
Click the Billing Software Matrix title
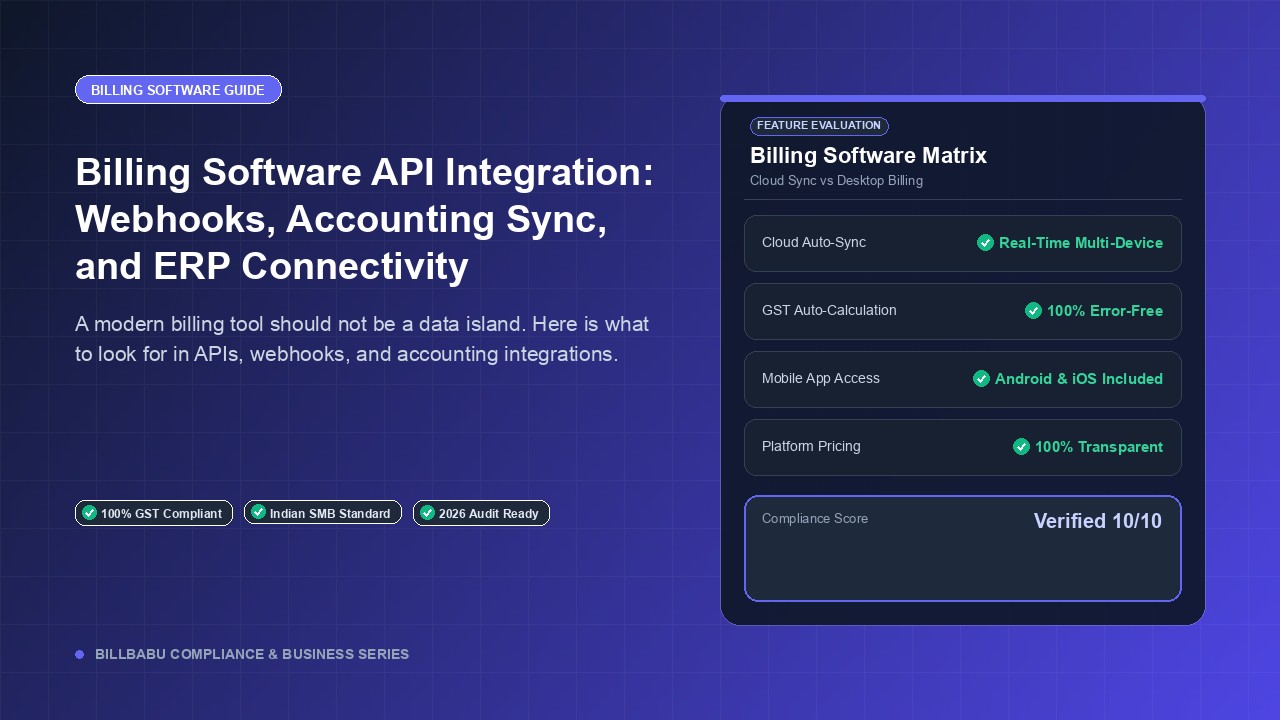pos(868,156)
